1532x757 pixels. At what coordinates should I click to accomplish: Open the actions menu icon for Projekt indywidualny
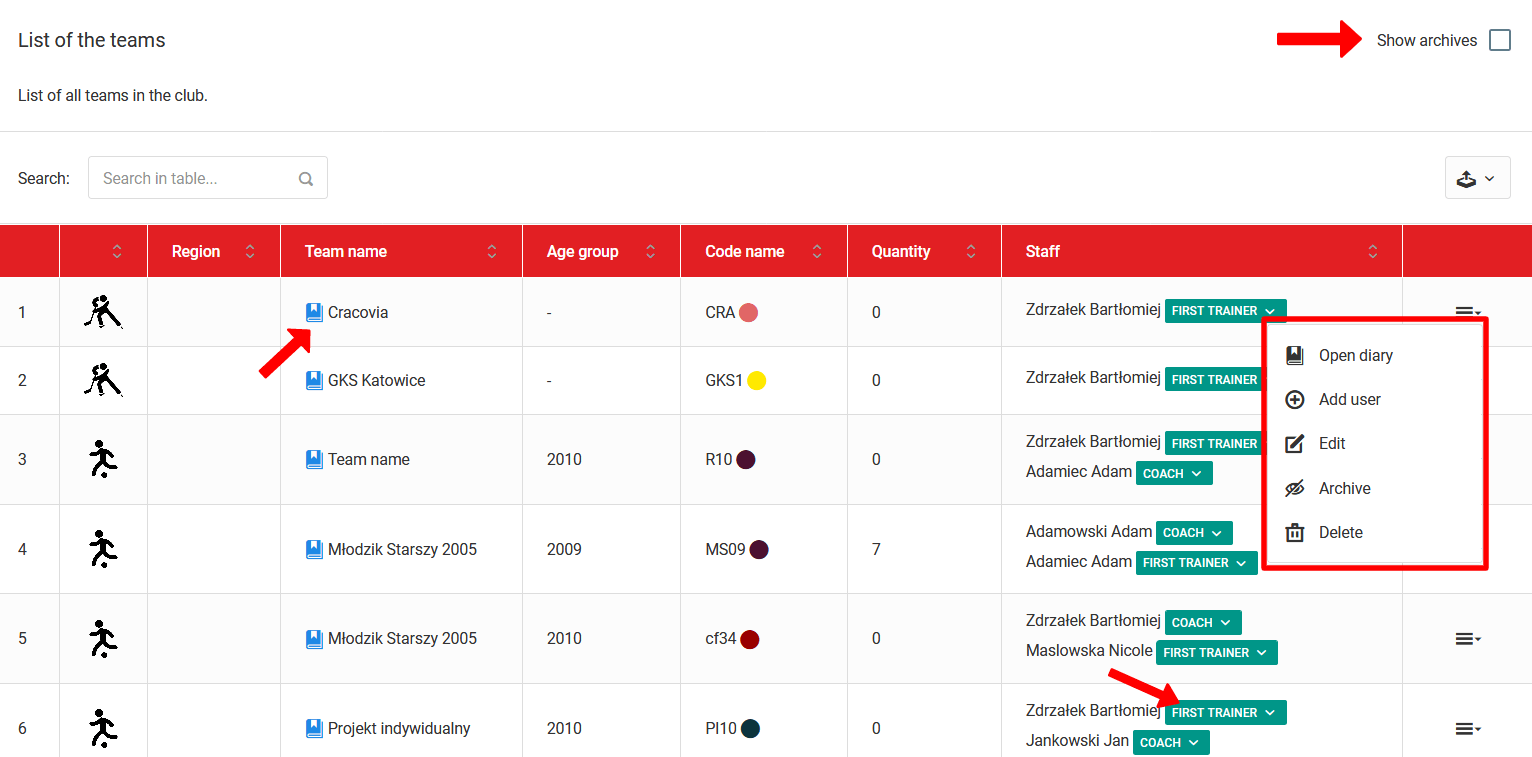(1467, 729)
